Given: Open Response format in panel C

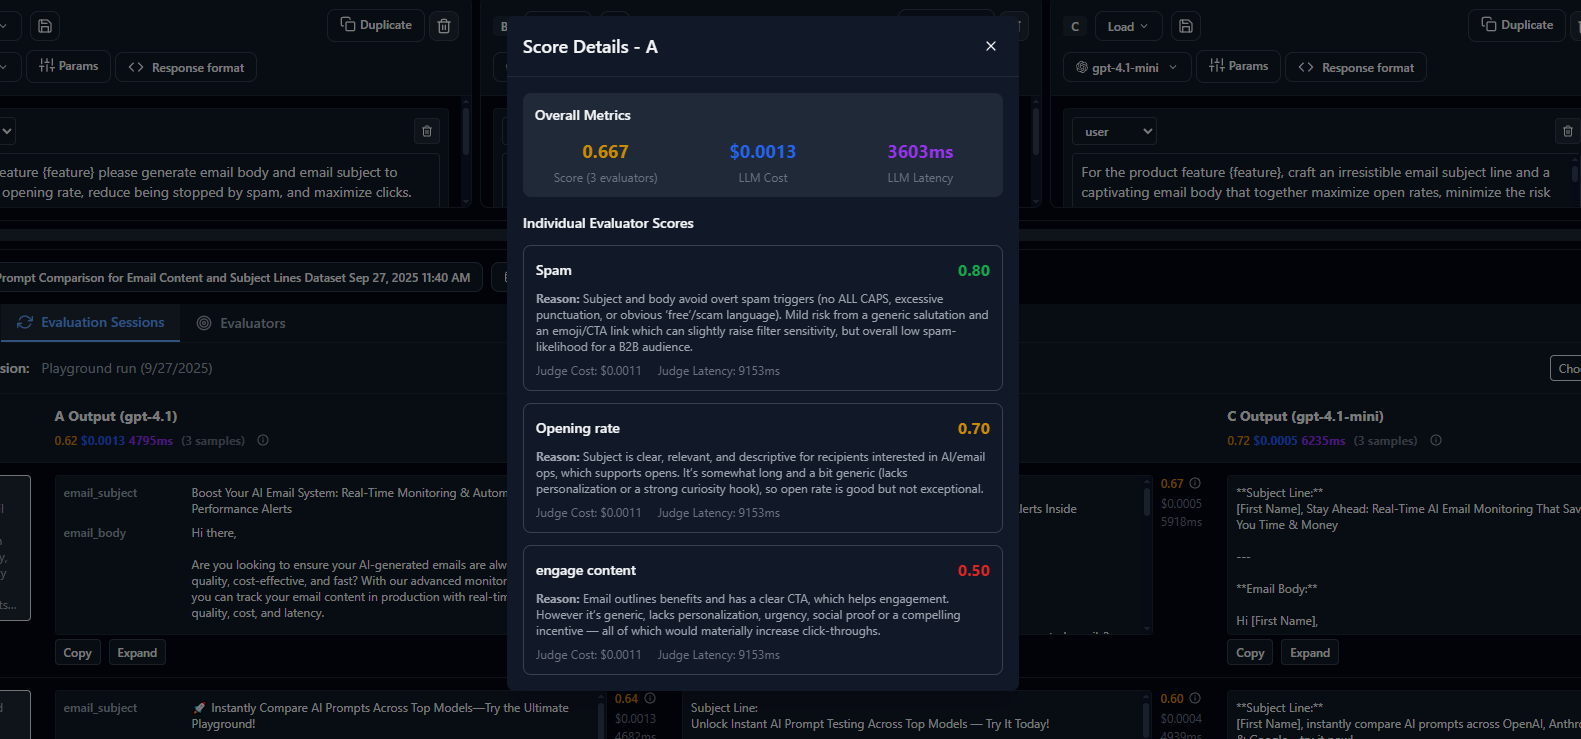Looking at the screenshot, I should tap(1355, 67).
